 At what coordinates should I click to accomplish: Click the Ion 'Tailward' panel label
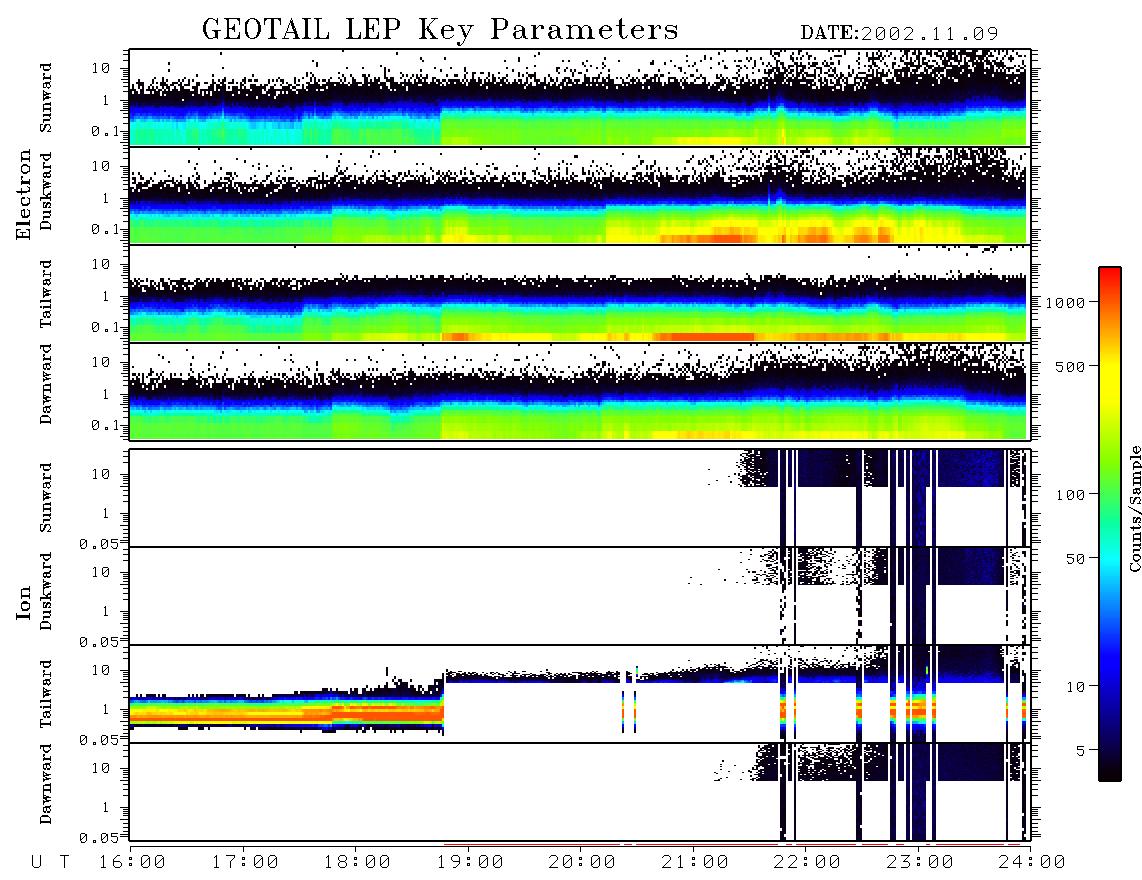[46, 694]
